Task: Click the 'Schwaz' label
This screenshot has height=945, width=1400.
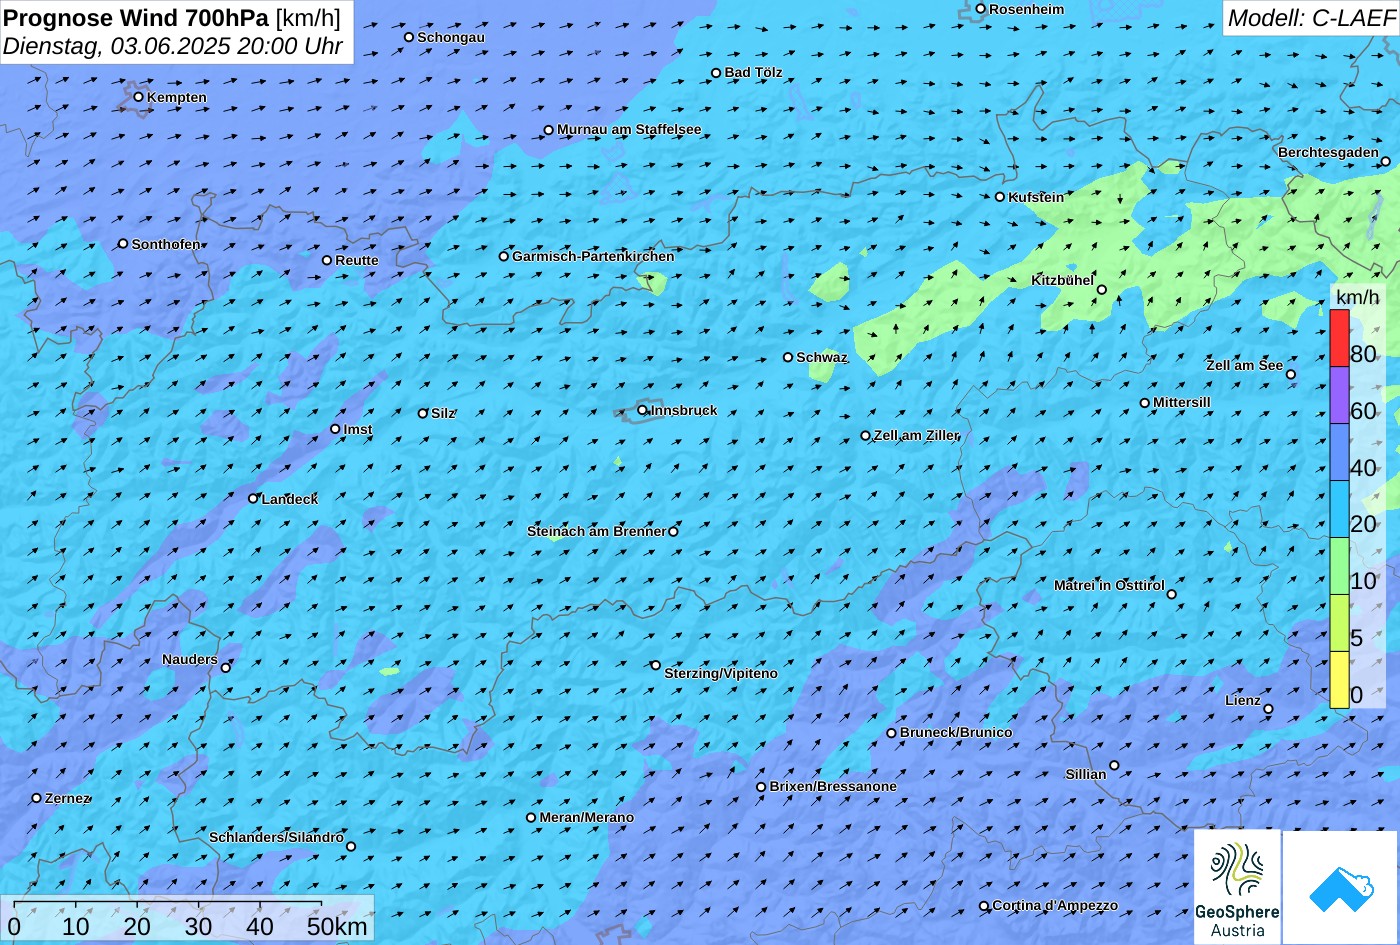Action: pyautogui.click(x=822, y=357)
